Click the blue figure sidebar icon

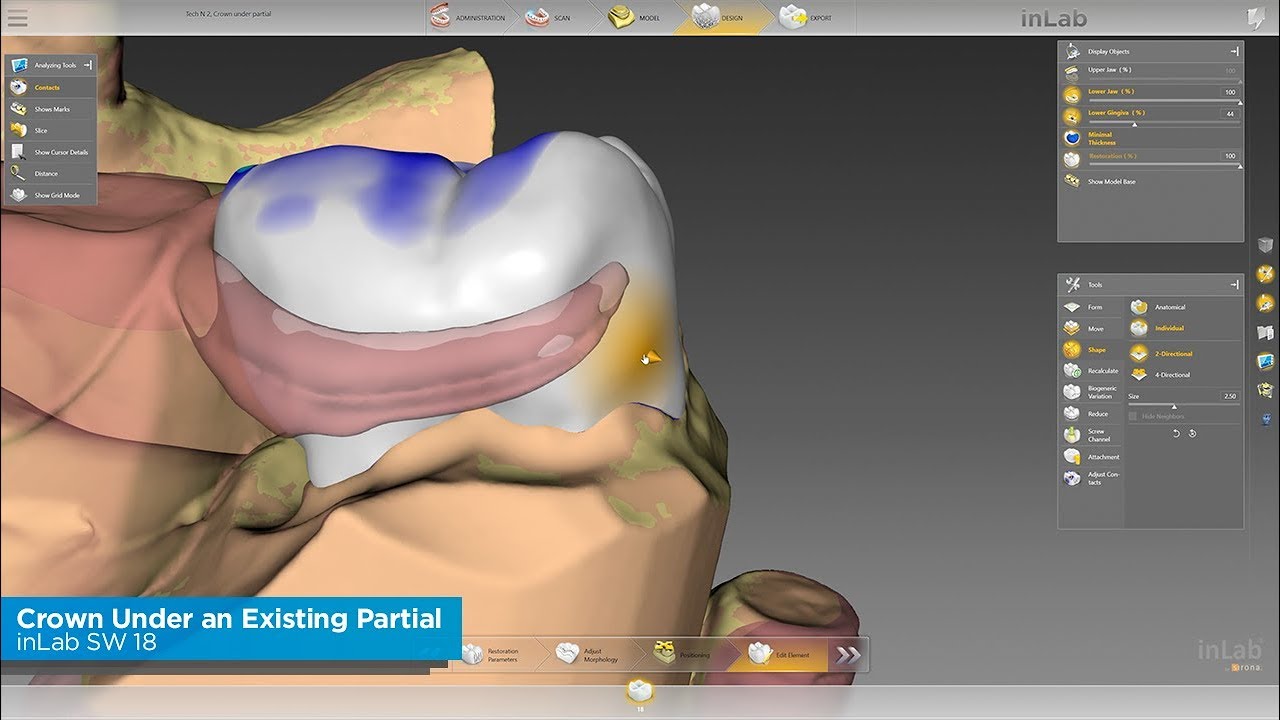pos(1266,421)
